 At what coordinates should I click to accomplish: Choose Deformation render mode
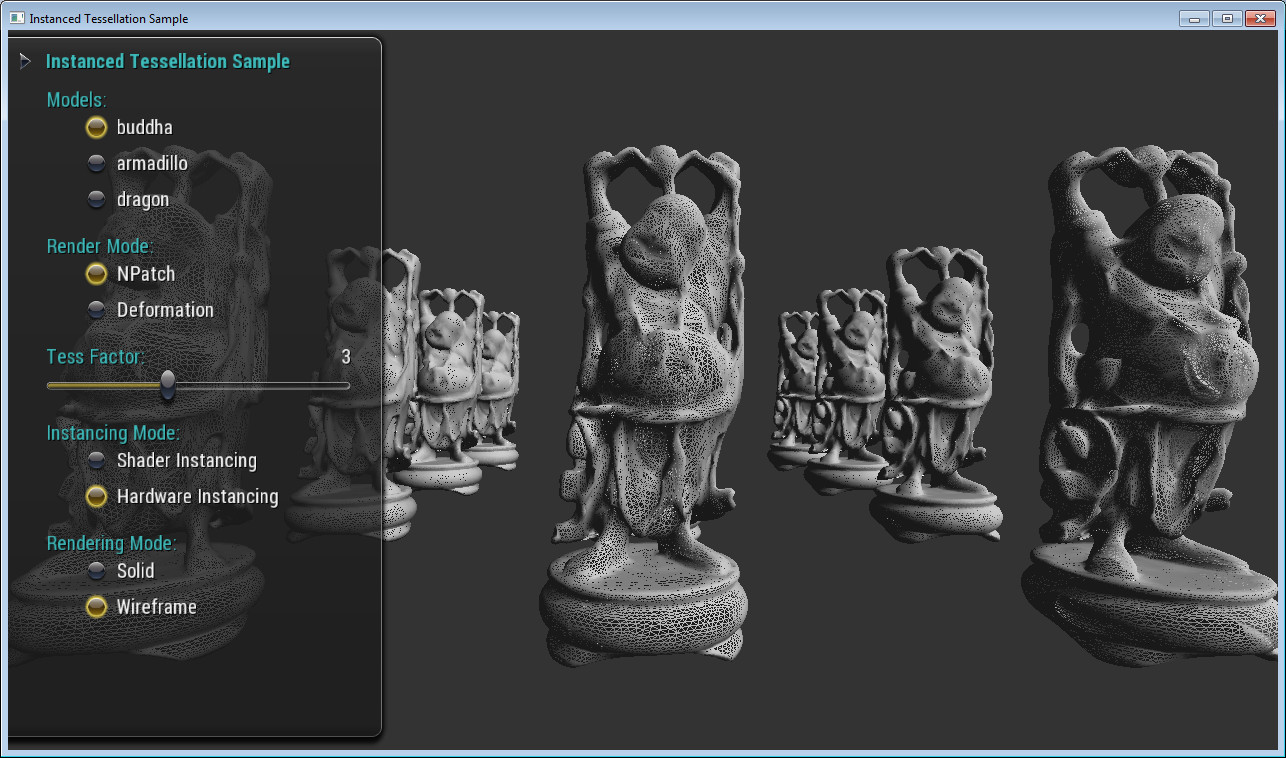(x=97, y=310)
